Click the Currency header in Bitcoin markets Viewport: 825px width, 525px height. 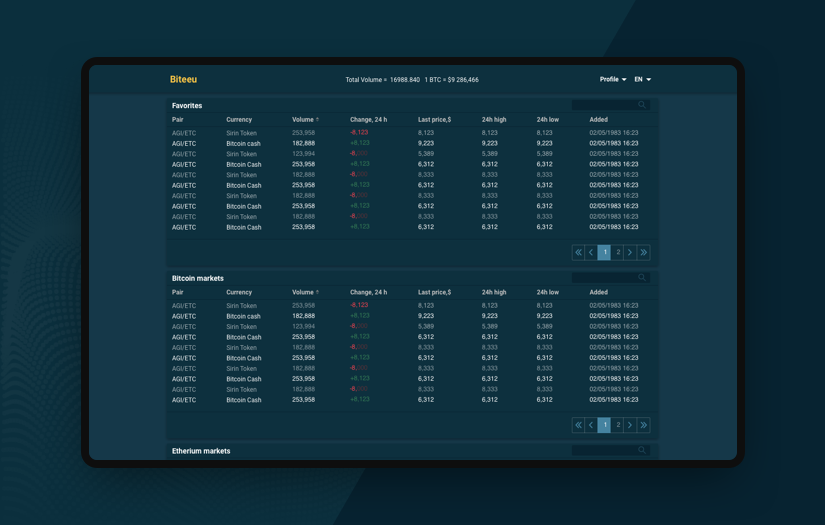pyautogui.click(x=239, y=292)
